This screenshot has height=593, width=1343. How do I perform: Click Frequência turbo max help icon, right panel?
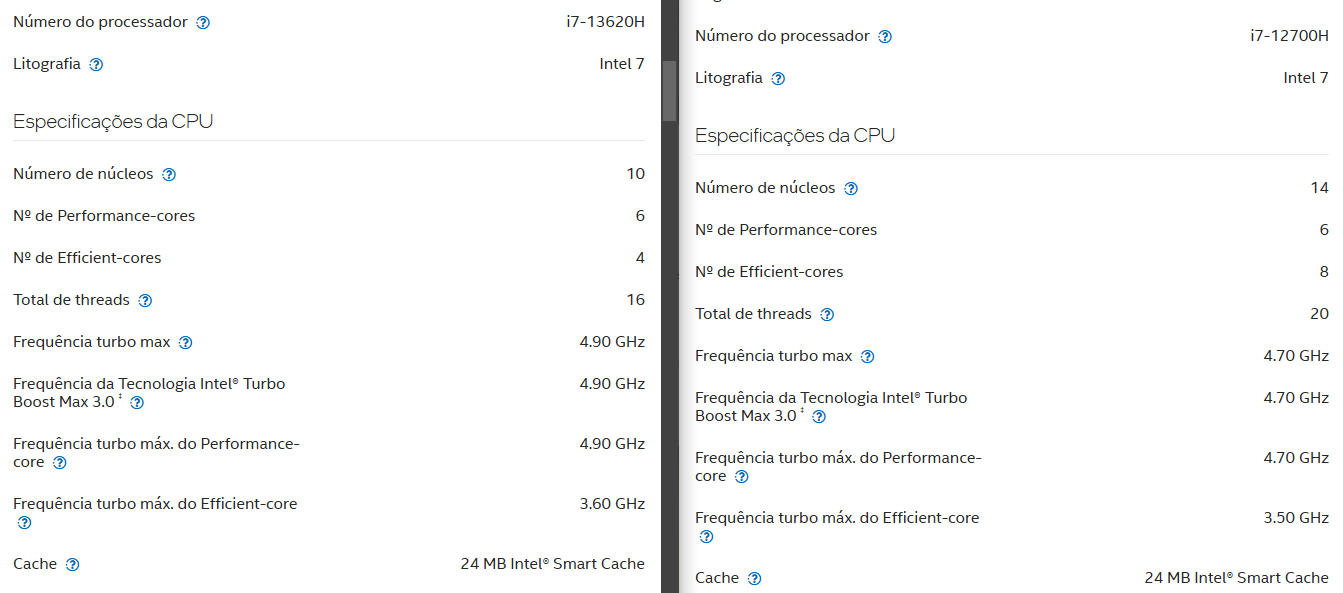(x=867, y=357)
